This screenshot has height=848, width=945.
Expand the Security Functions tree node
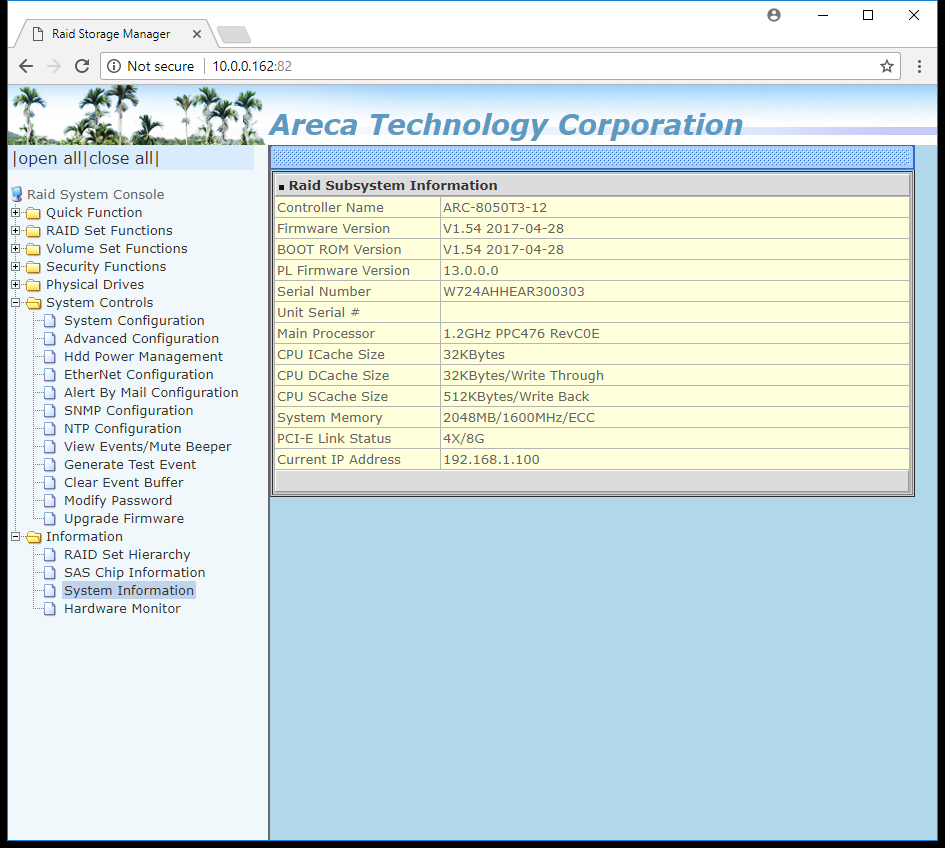16,266
